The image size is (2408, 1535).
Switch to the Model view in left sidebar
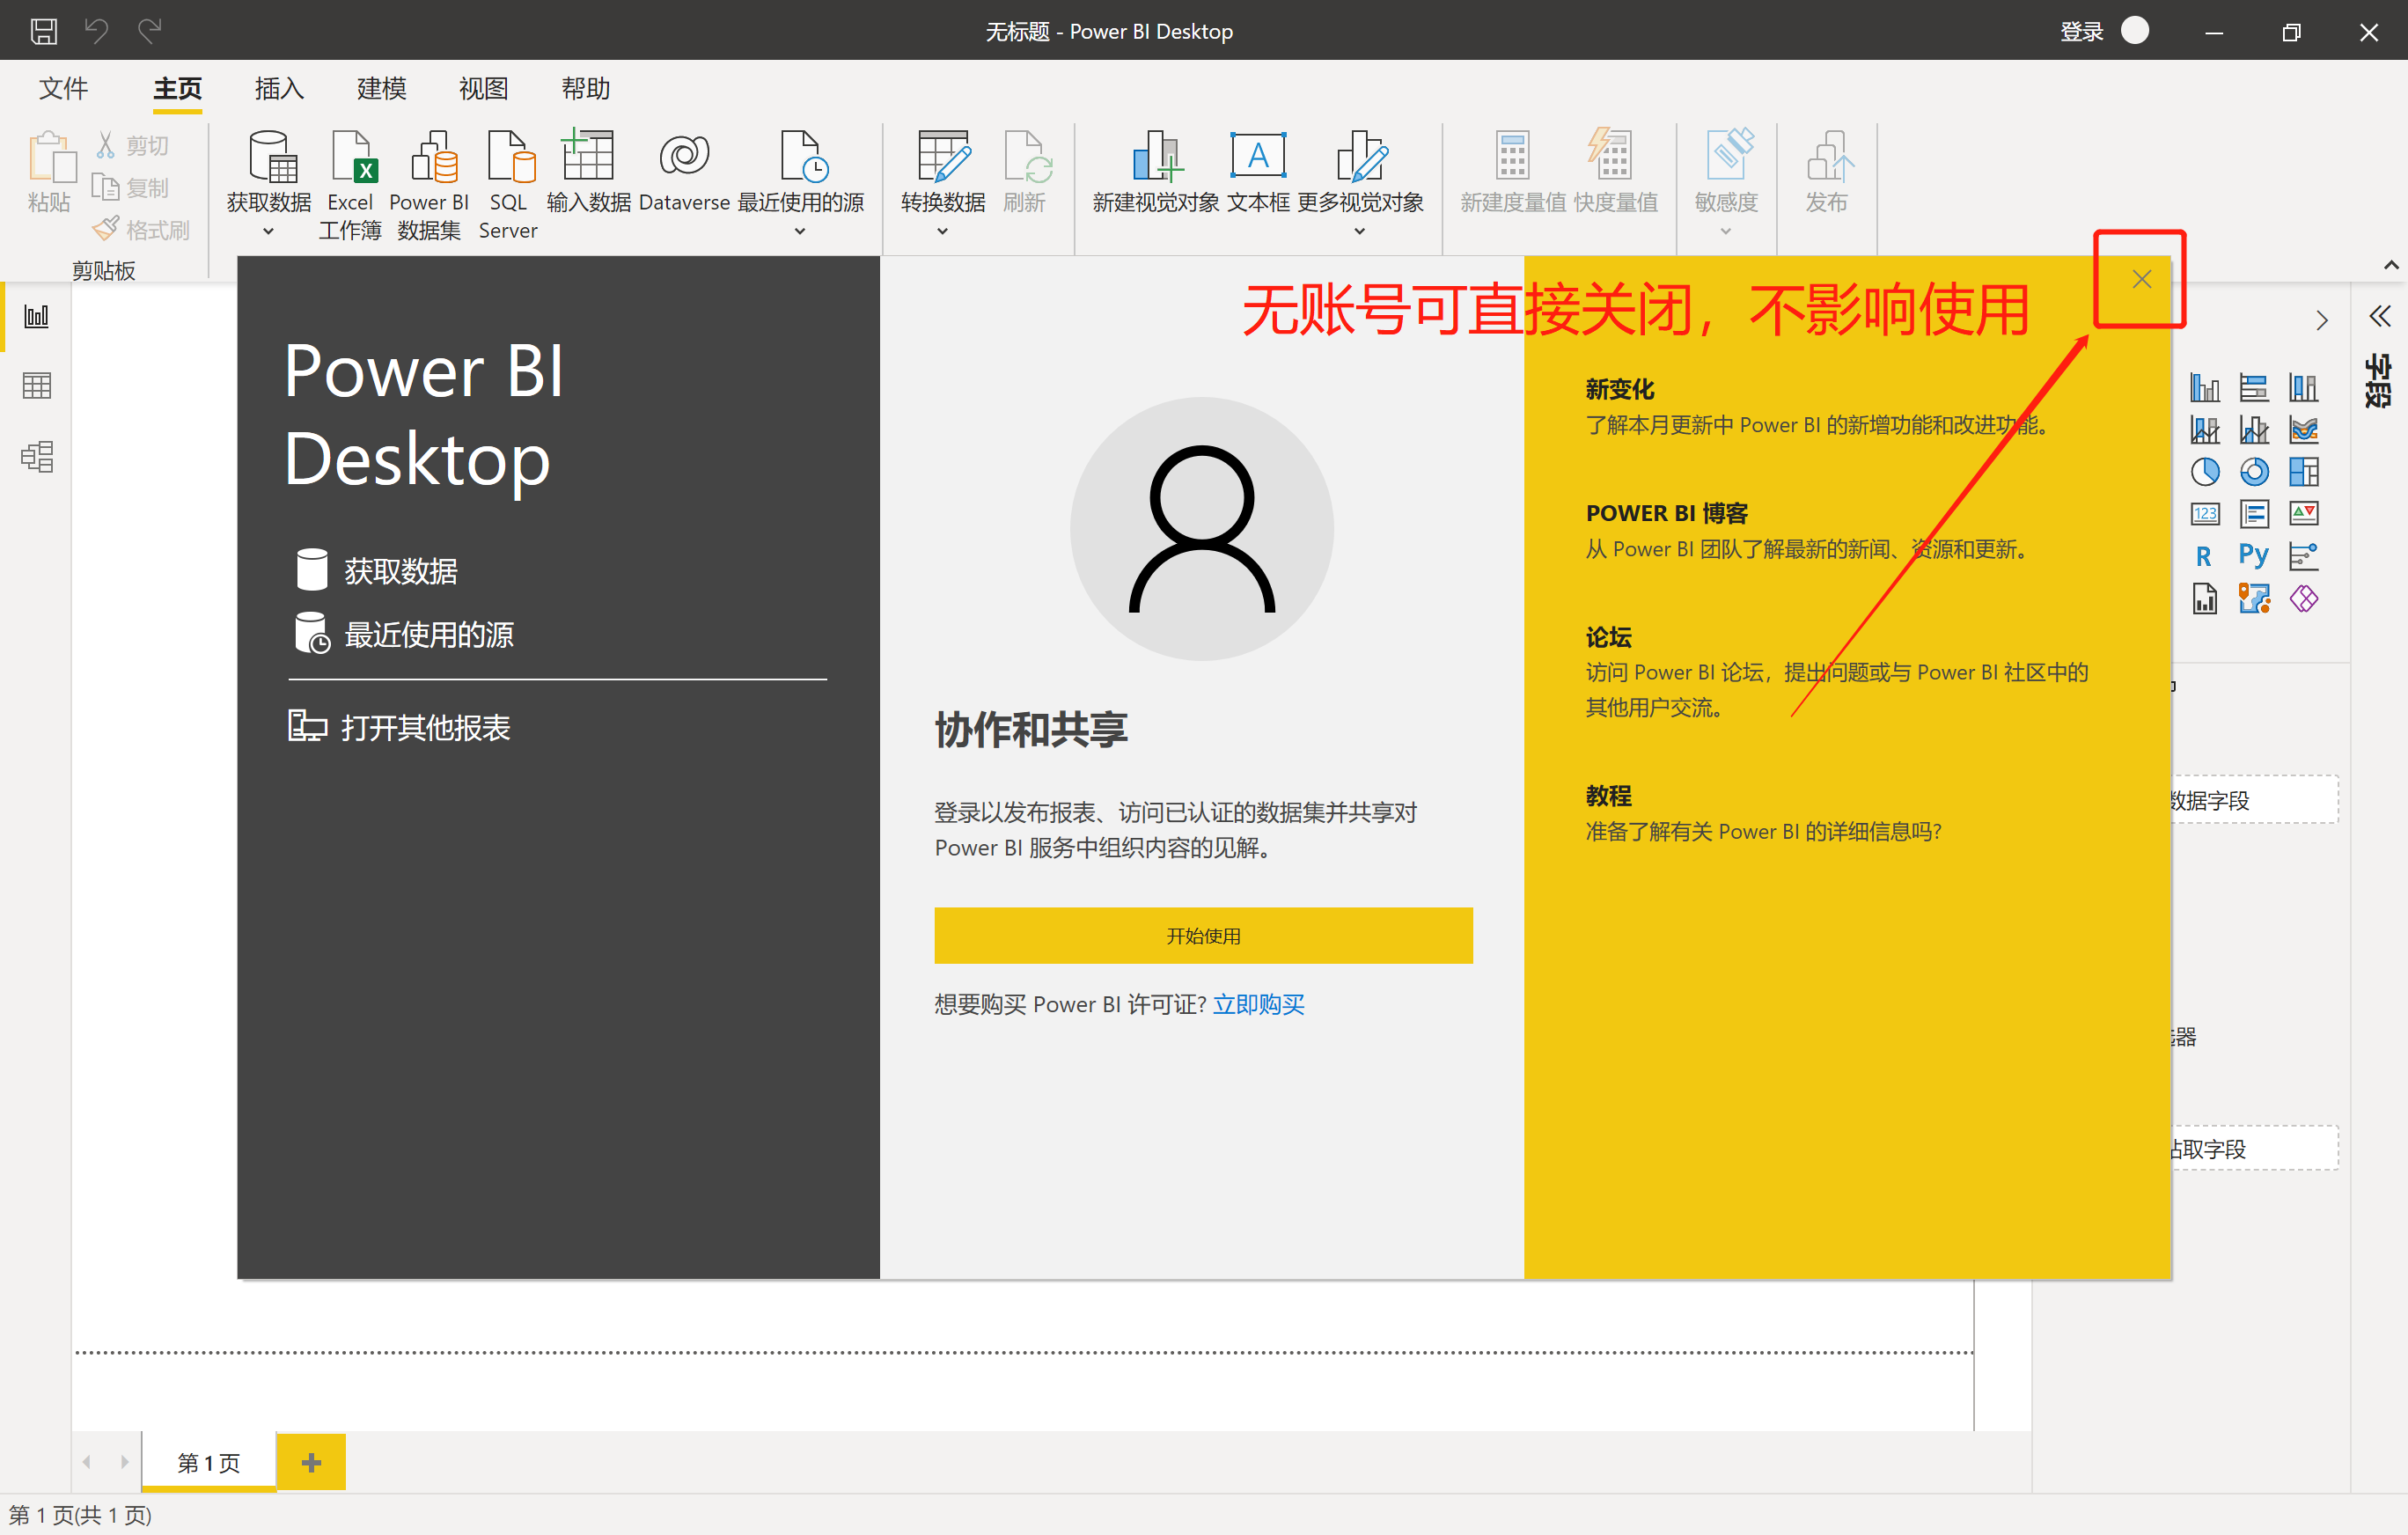point(37,457)
